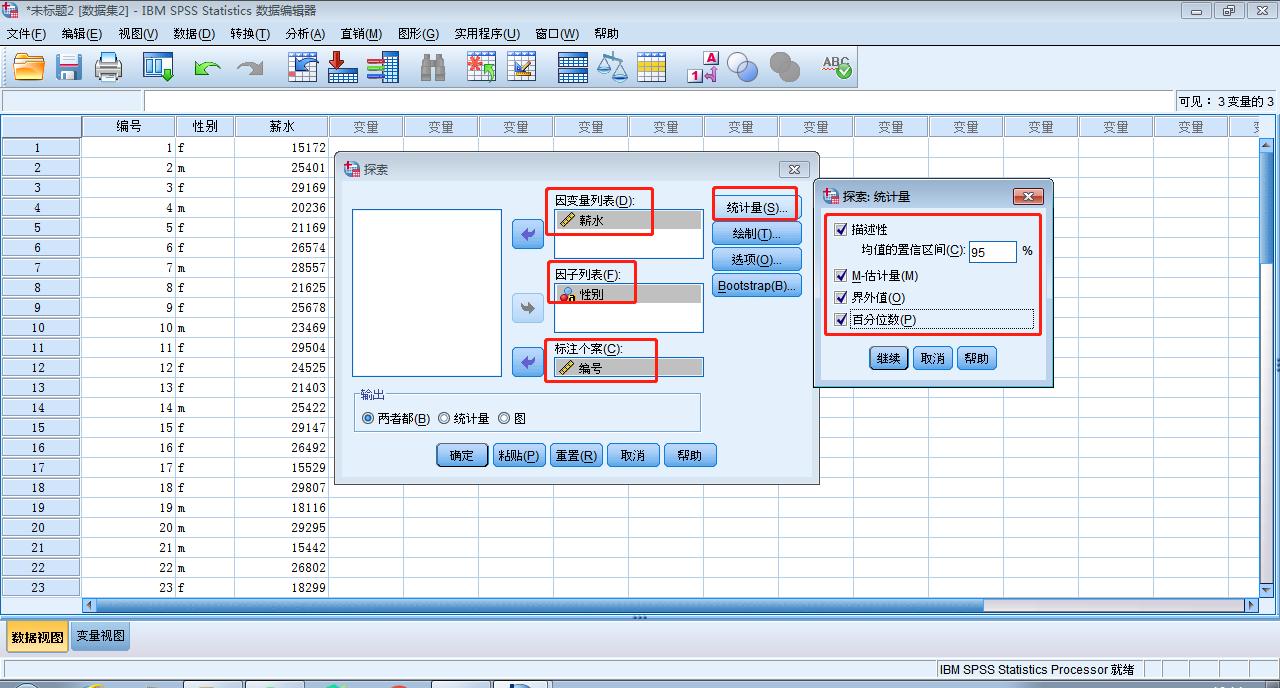
Task: Close the 探索 dialog with its X
Action: point(794,169)
